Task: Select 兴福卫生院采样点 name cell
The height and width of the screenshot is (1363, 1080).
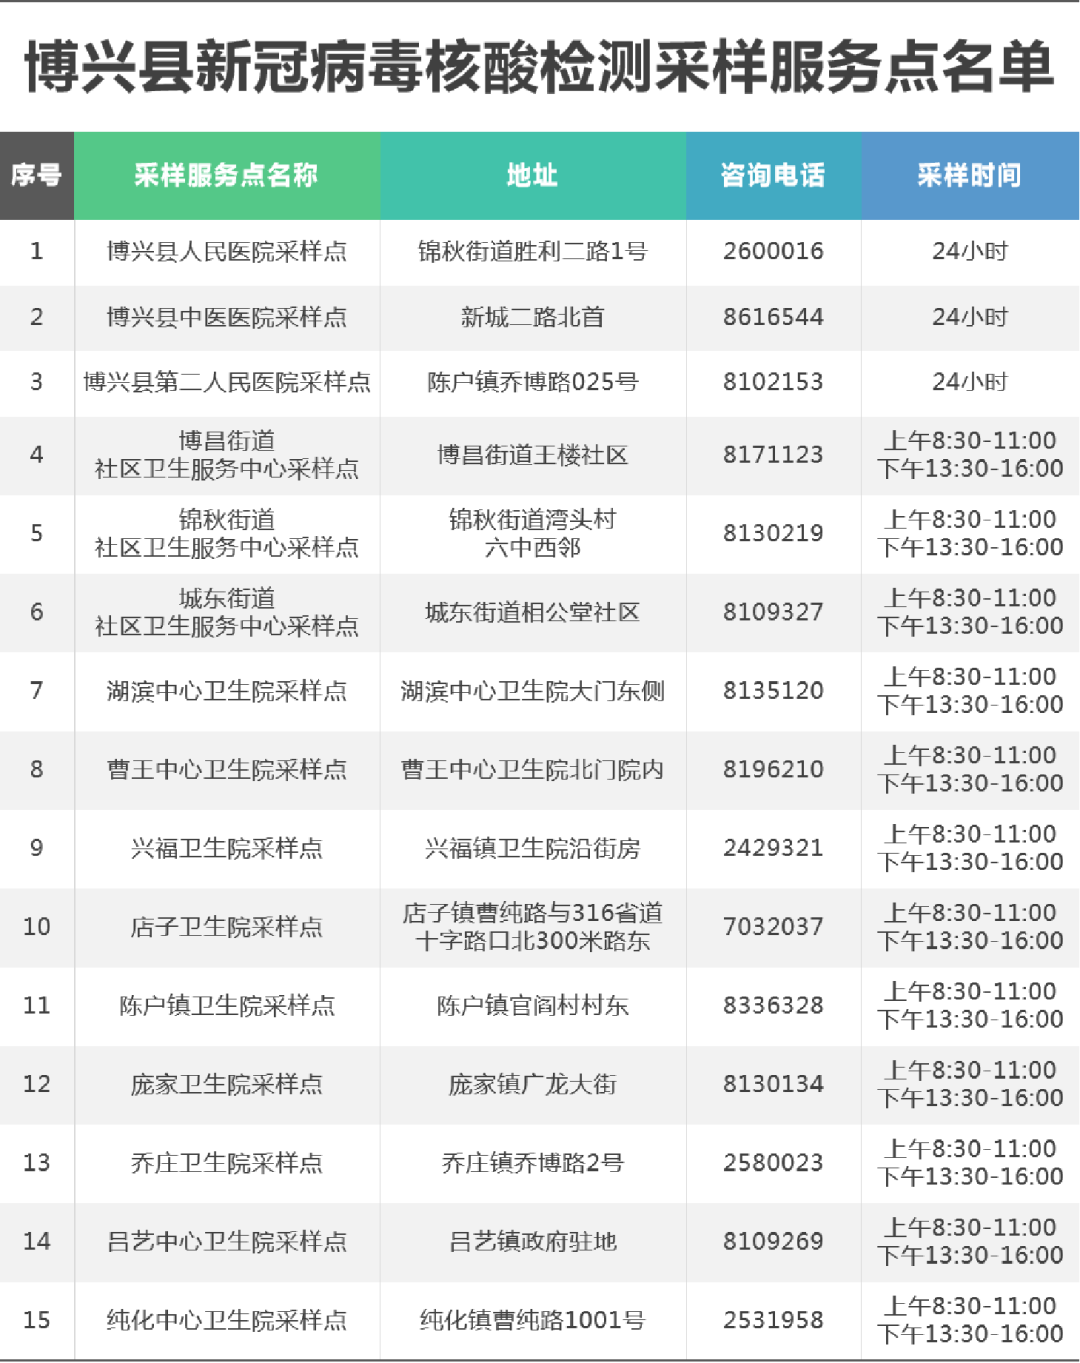Action: pyautogui.click(x=226, y=849)
